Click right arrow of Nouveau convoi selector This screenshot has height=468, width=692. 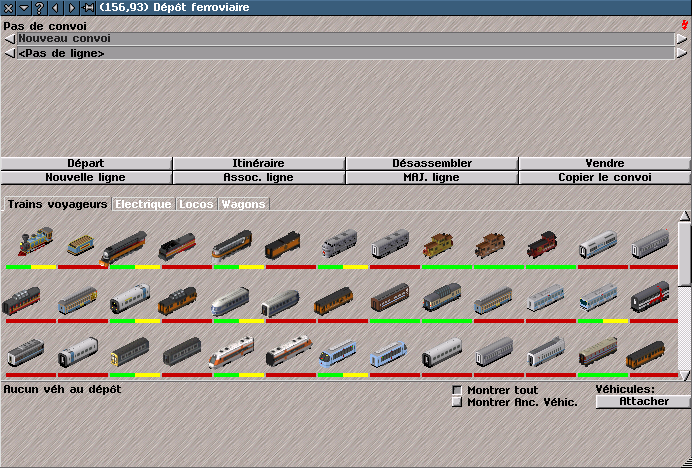click(682, 39)
